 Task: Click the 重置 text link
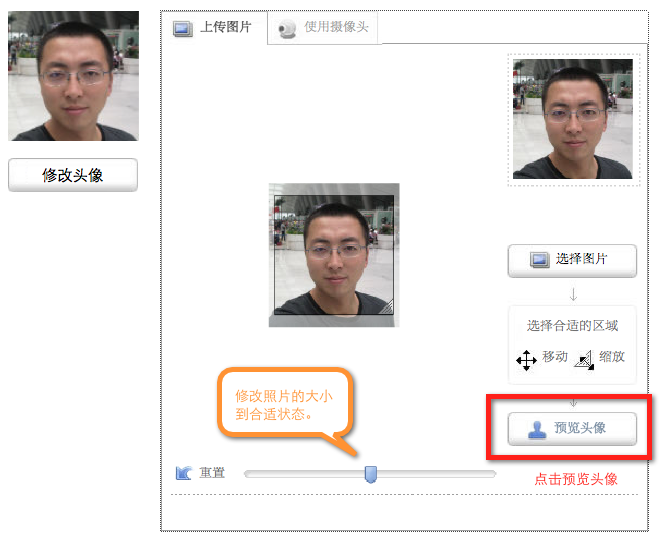click(212, 473)
